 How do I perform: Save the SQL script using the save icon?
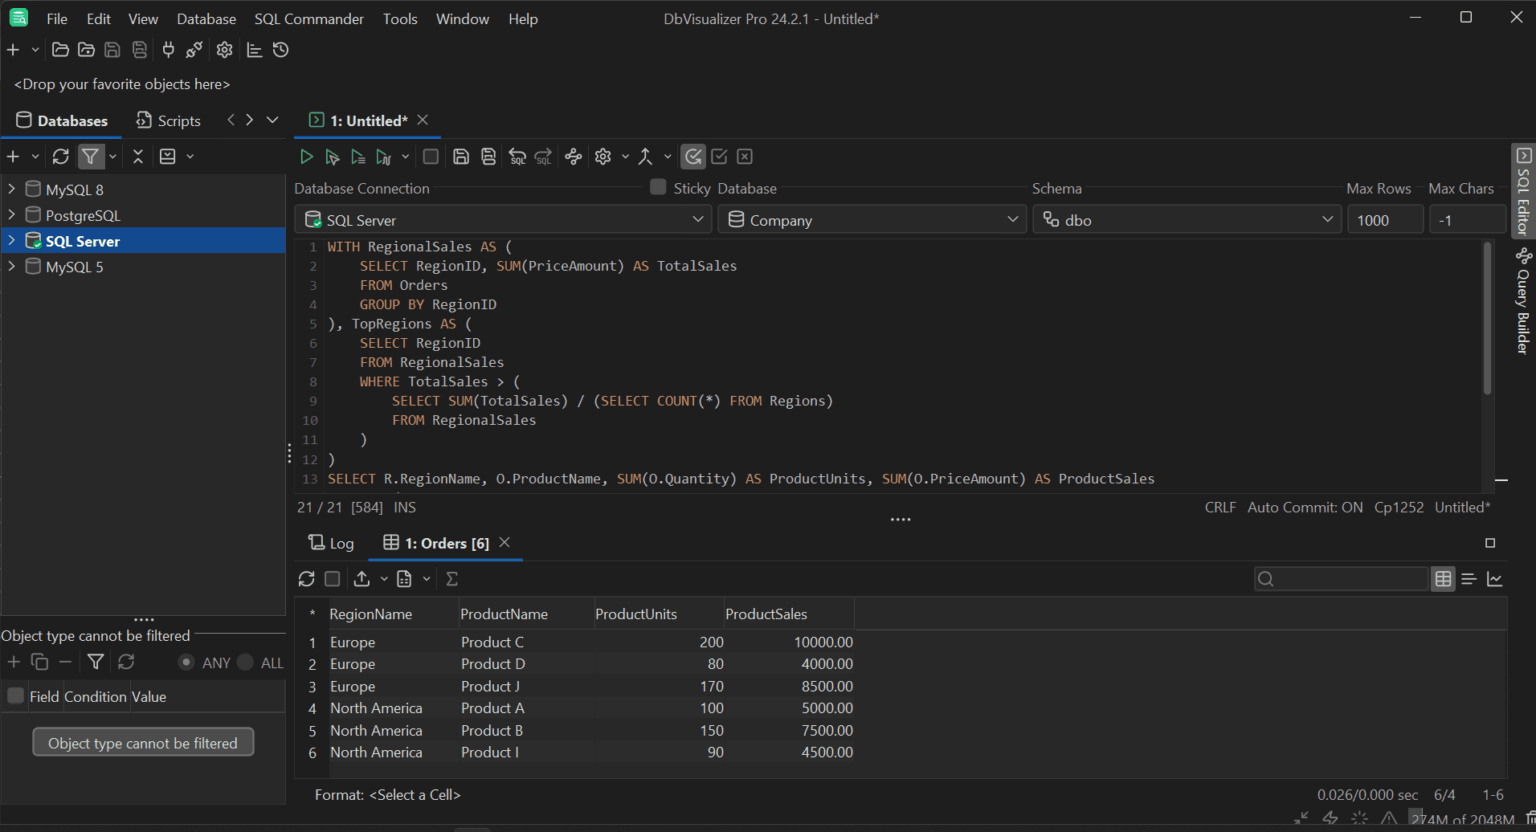pyautogui.click(x=461, y=156)
